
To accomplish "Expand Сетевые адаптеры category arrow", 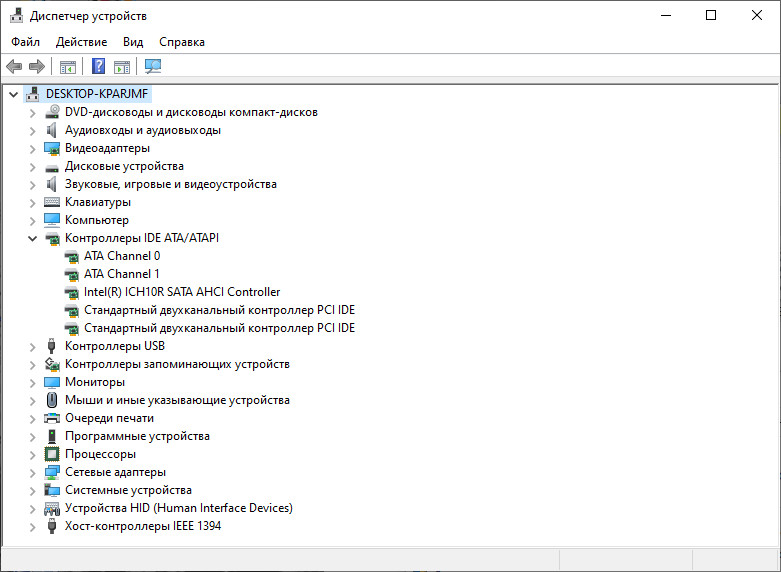I will tap(32, 473).
